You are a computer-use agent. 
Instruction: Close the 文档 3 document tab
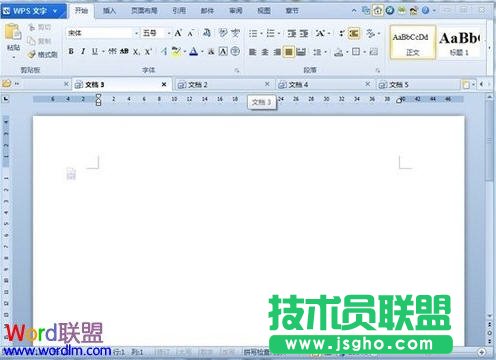click(164, 85)
